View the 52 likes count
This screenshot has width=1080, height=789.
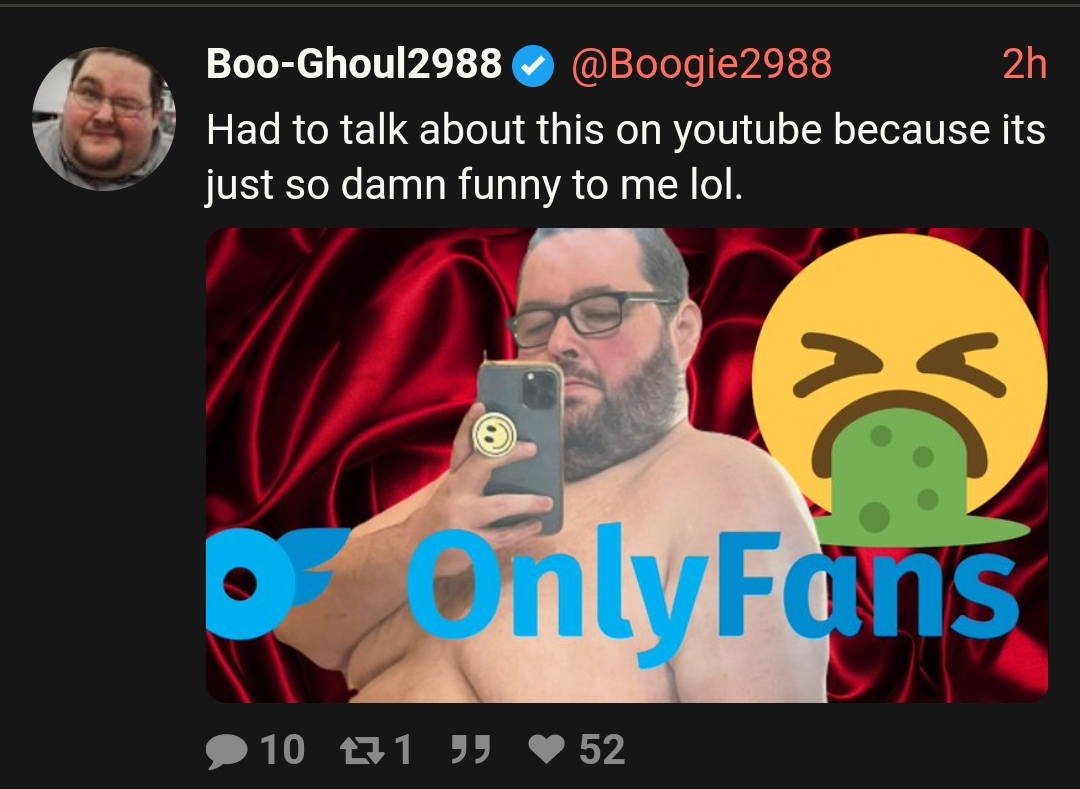602,750
